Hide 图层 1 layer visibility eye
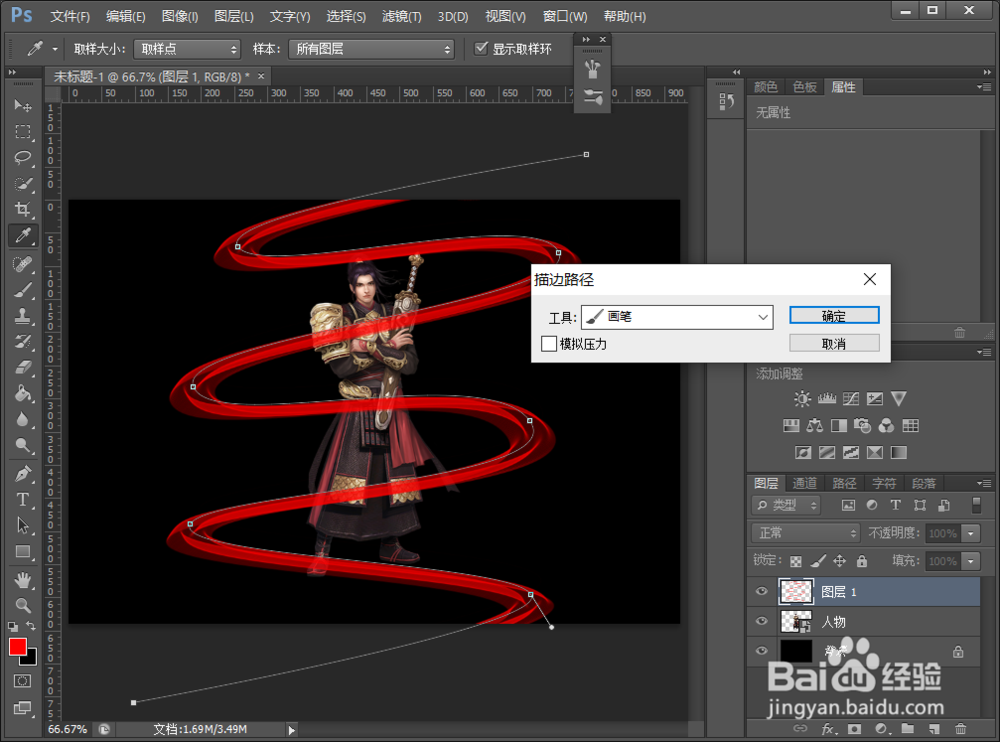The height and width of the screenshot is (742, 1000). 761,591
